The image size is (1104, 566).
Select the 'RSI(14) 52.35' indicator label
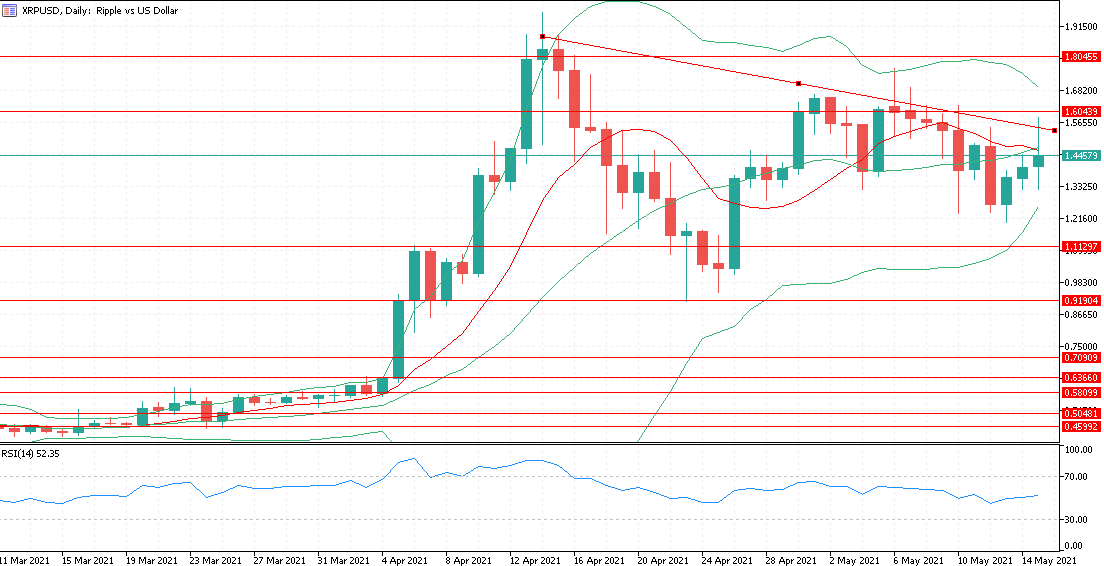pos(30,453)
